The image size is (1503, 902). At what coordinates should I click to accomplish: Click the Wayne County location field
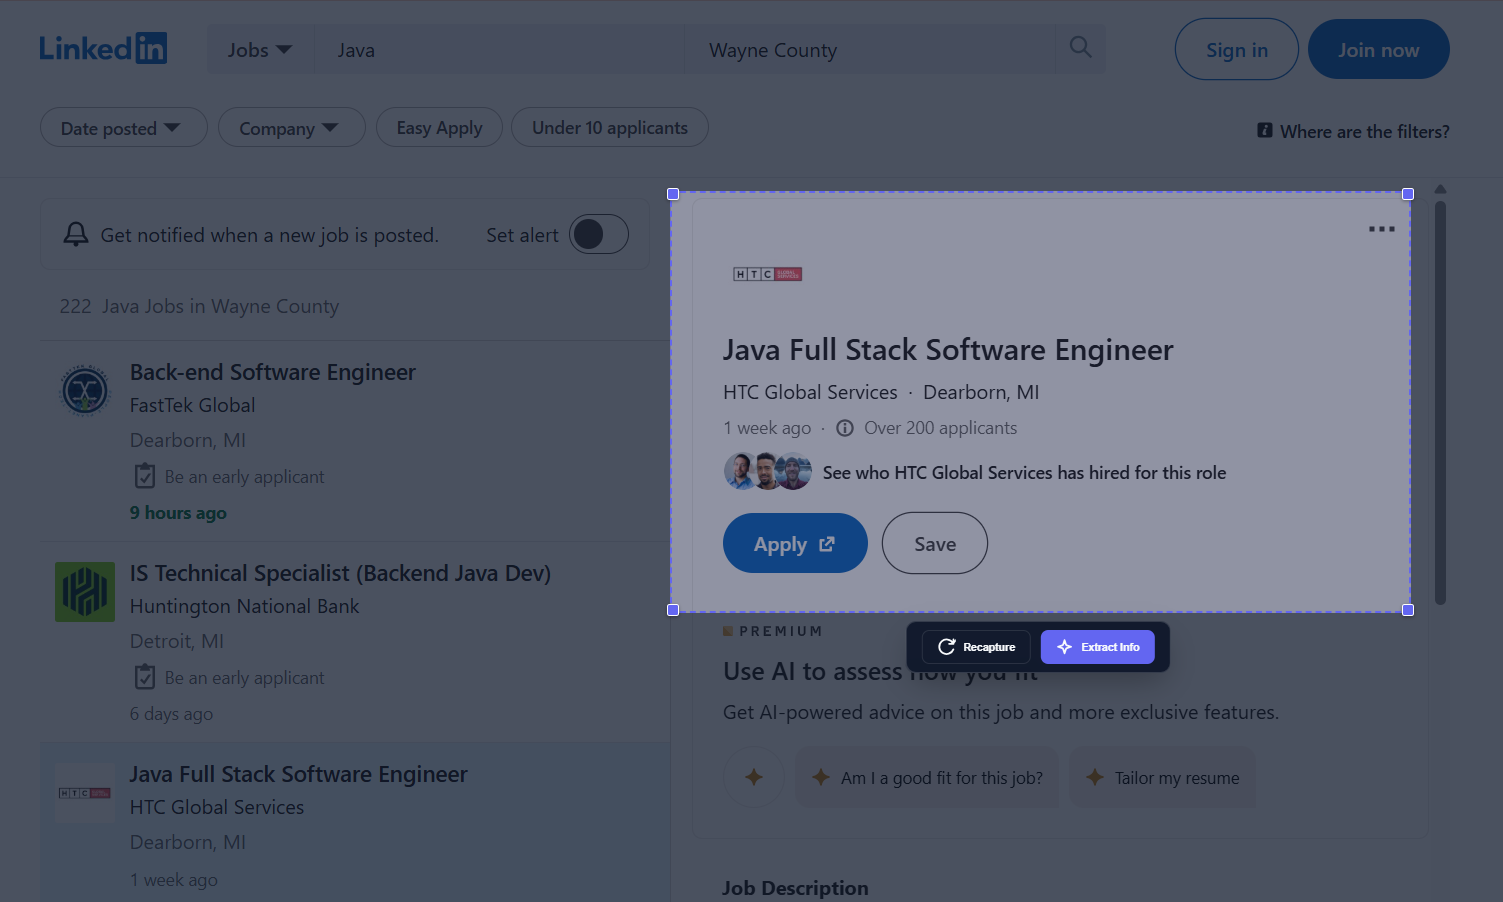pyautogui.click(x=870, y=49)
